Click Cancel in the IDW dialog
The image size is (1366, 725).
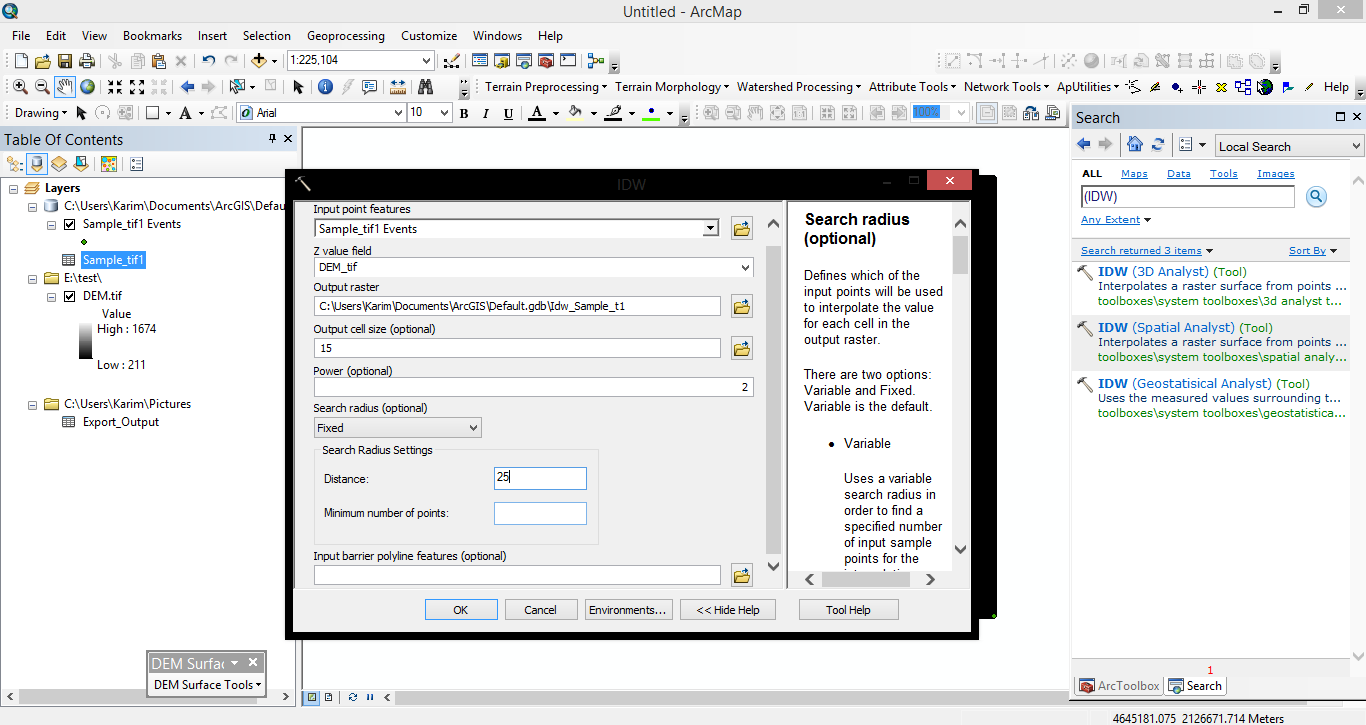(540, 610)
